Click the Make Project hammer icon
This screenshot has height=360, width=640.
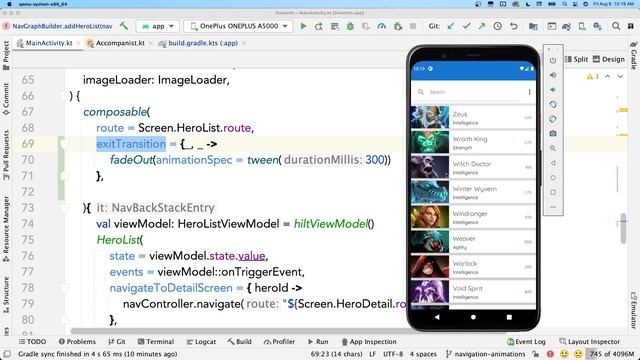(124, 26)
